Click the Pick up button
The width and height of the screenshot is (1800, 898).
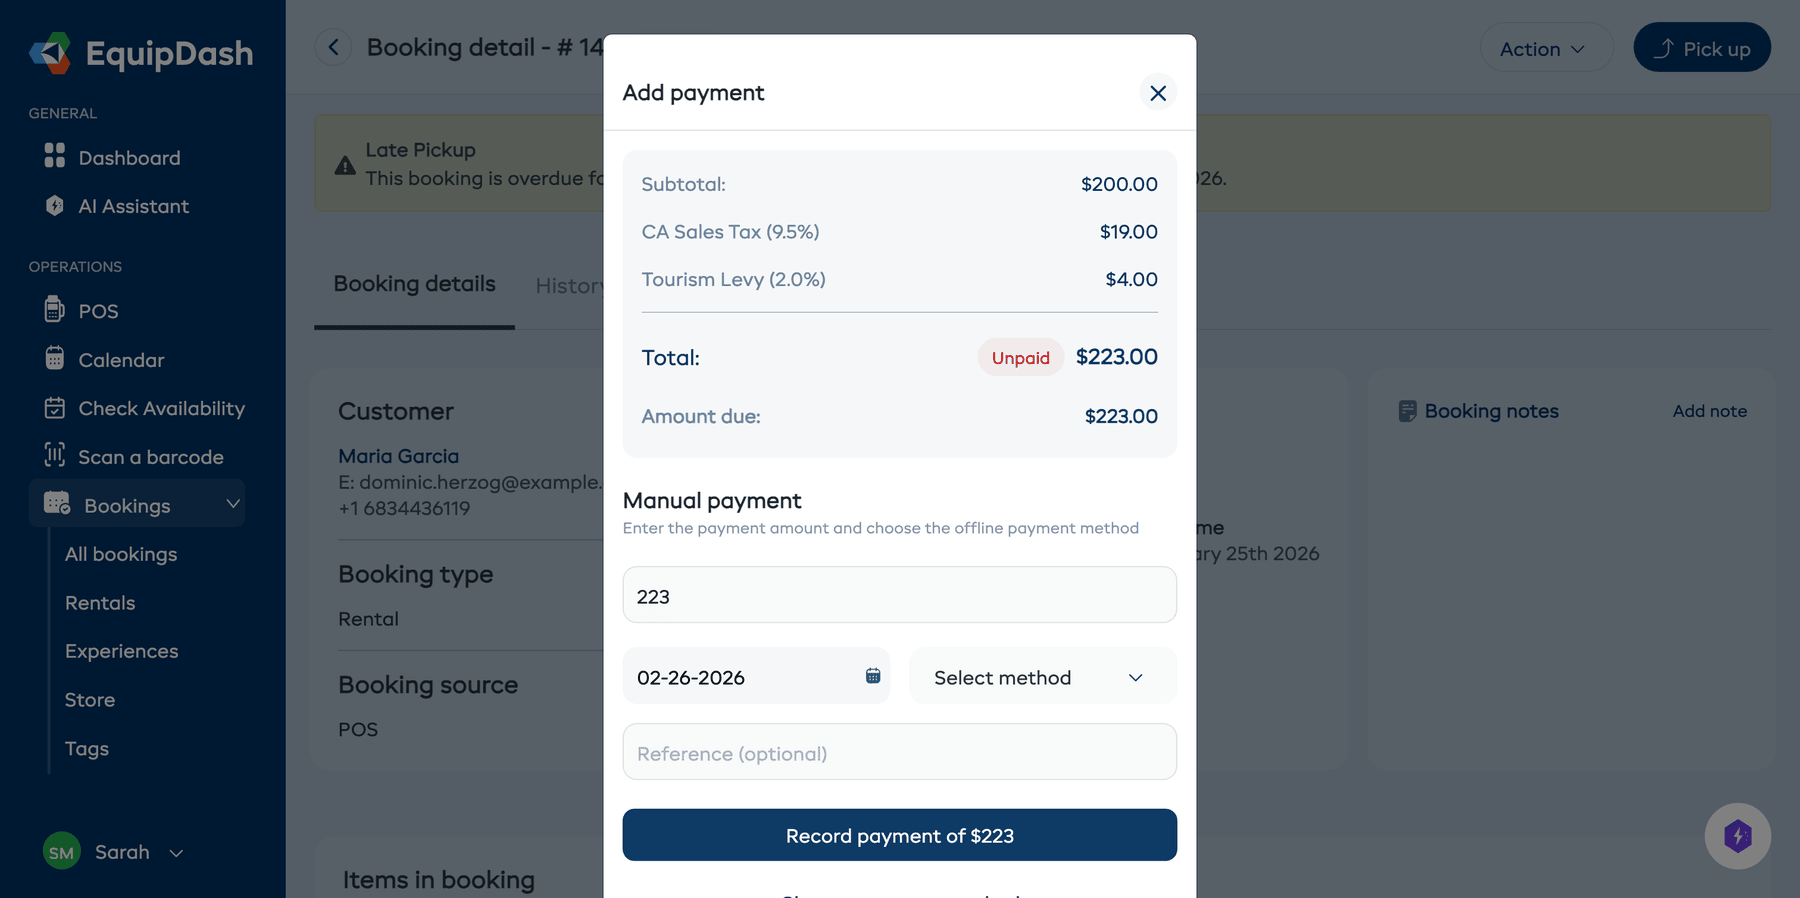tap(1701, 47)
